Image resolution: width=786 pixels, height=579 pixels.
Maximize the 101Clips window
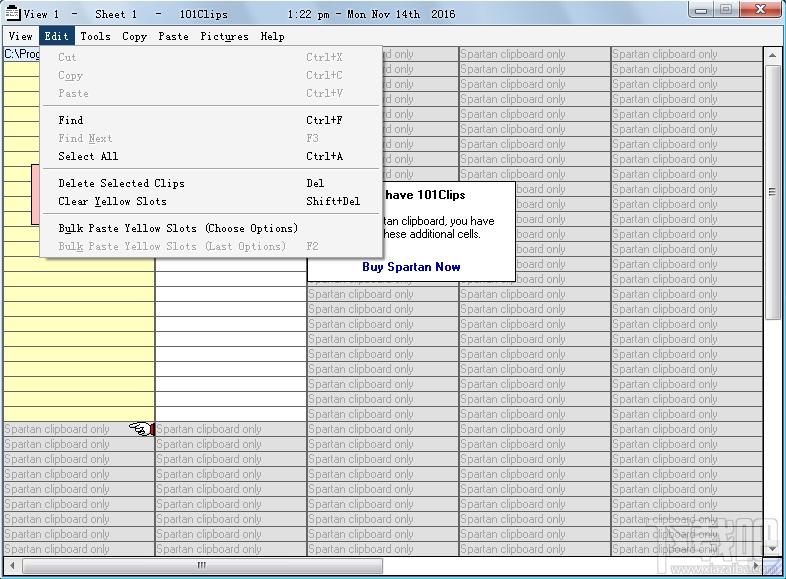click(726, 10)
